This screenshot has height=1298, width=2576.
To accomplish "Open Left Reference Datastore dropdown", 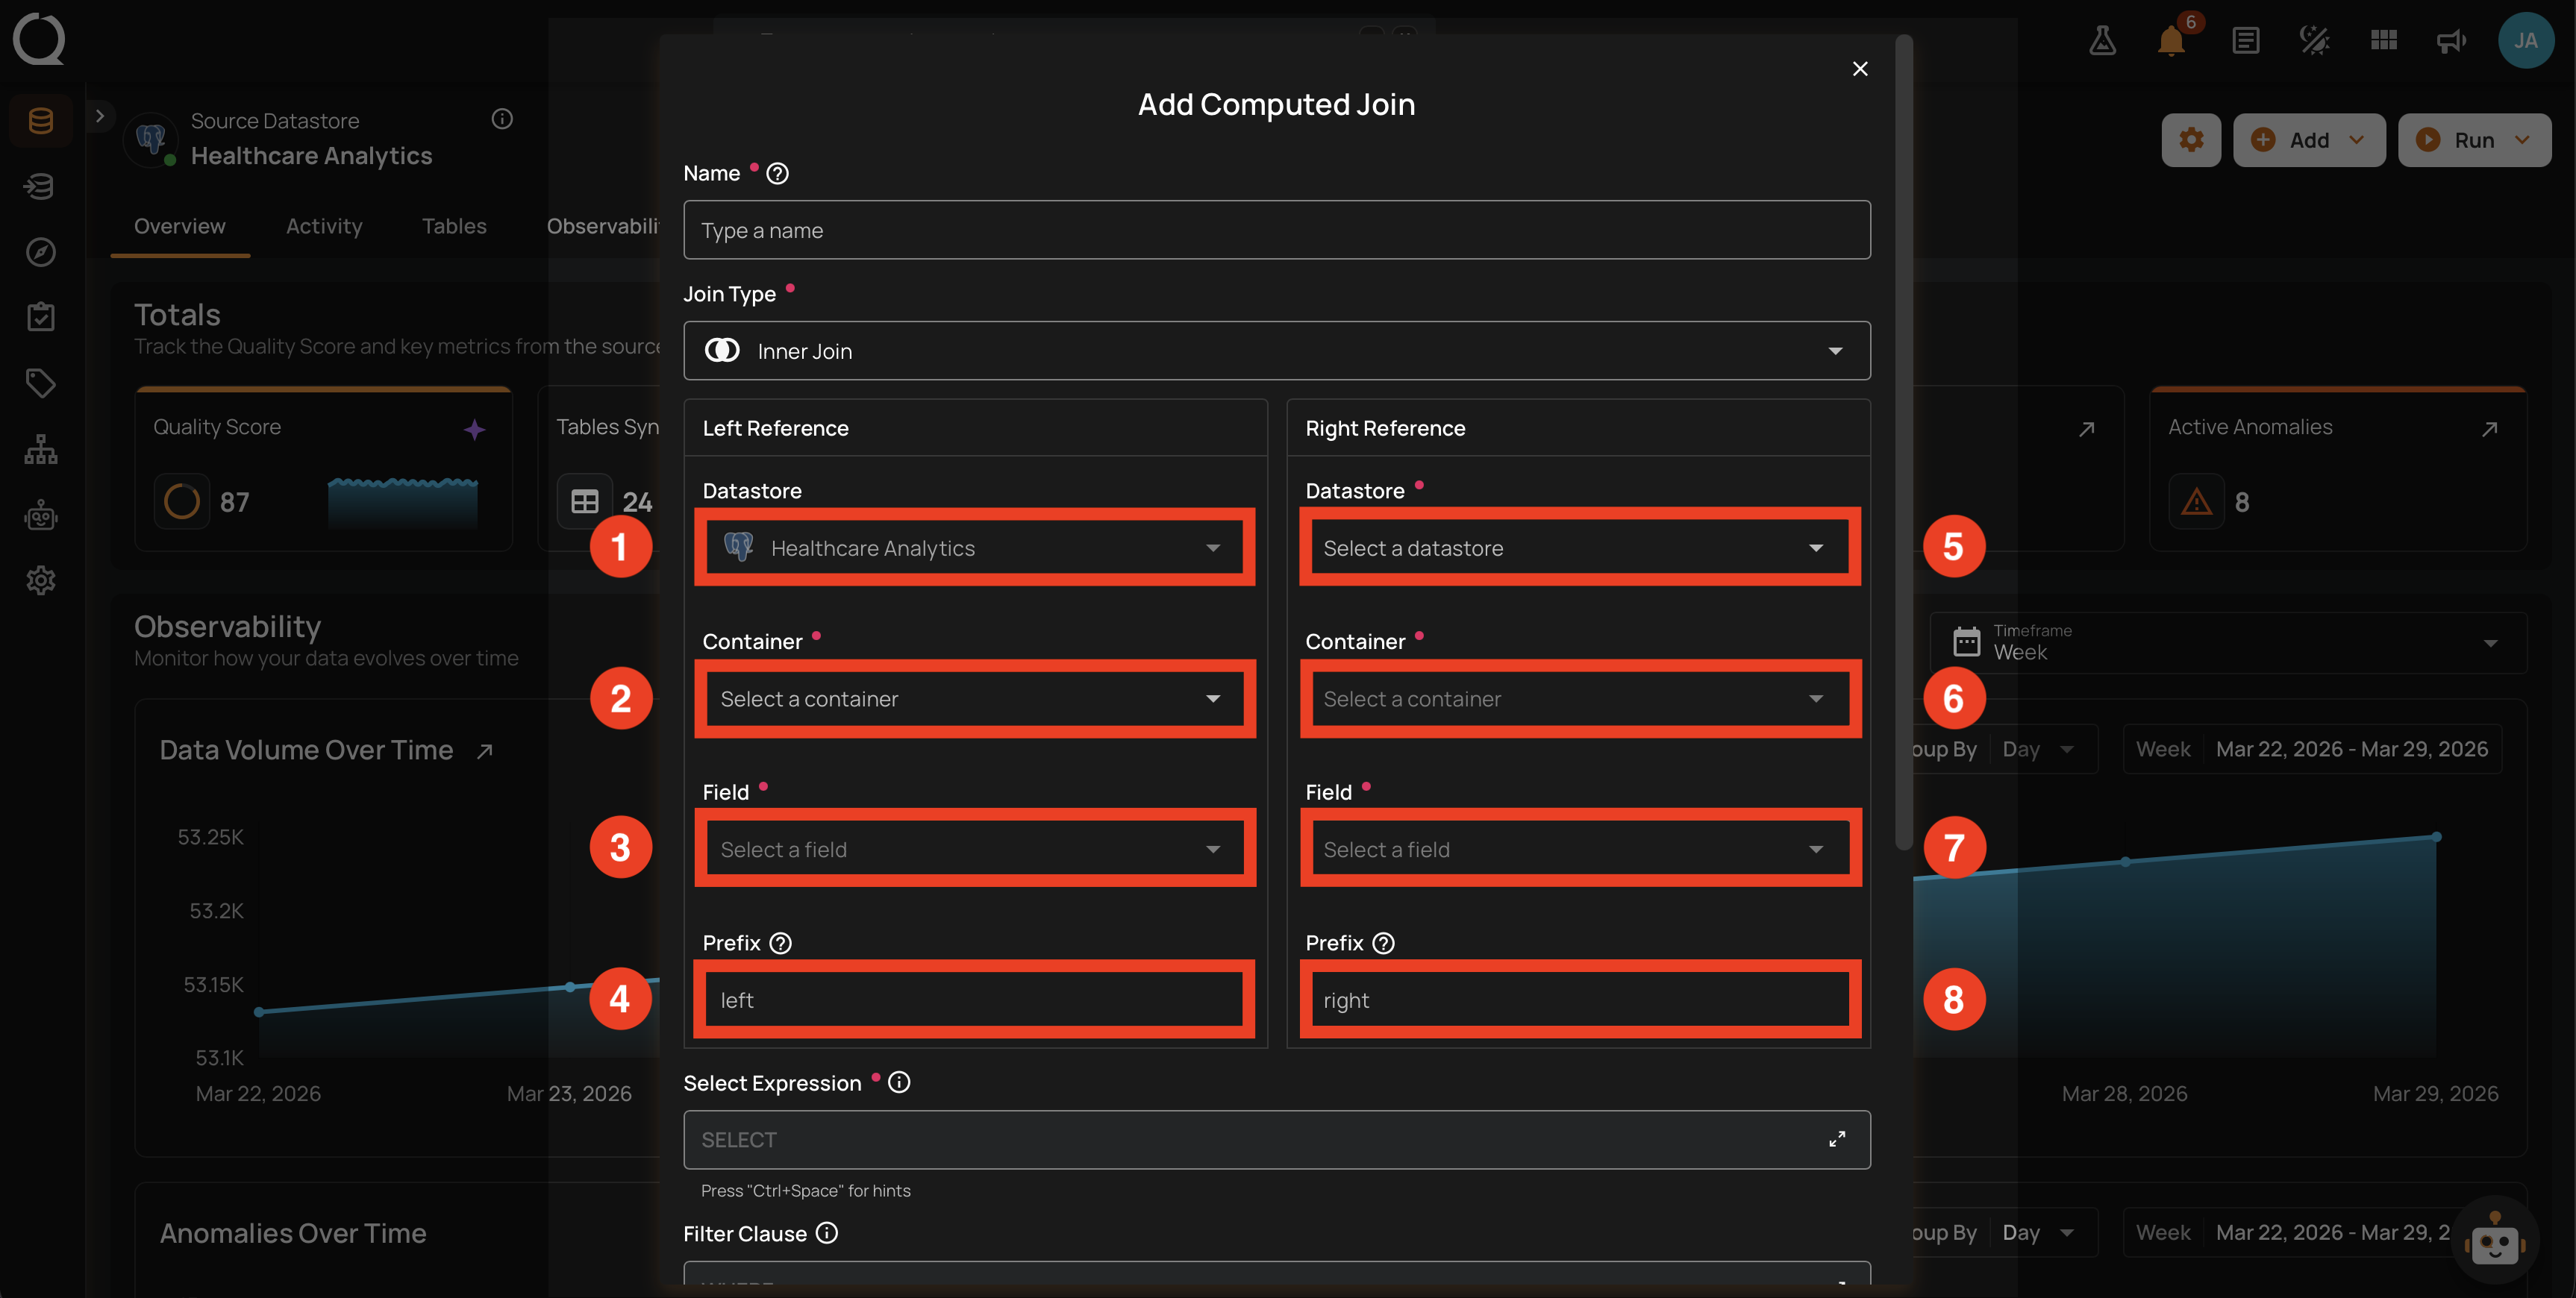I will coord(974,548).
